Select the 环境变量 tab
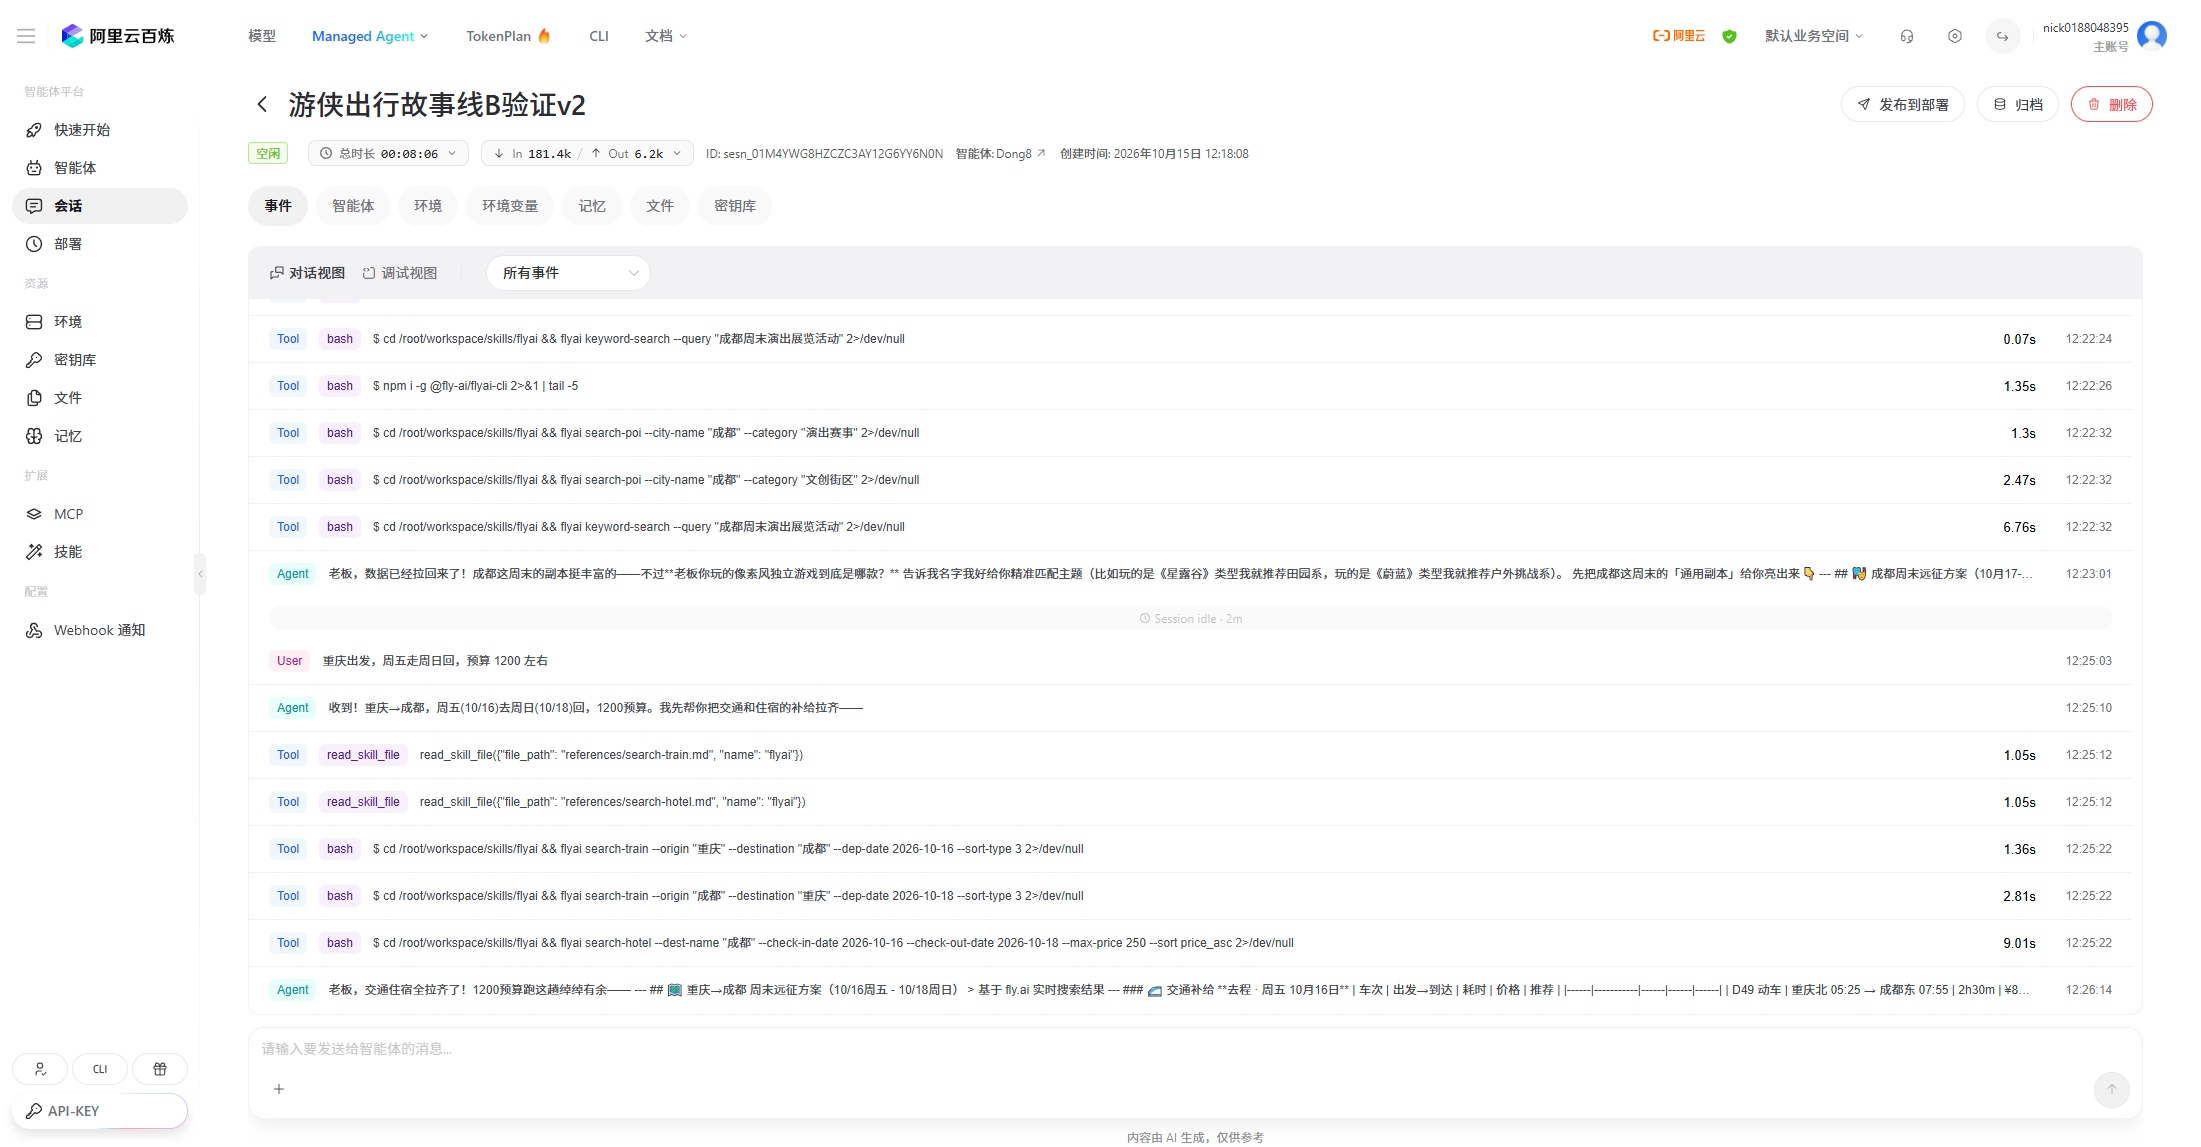 pos(510,206)
